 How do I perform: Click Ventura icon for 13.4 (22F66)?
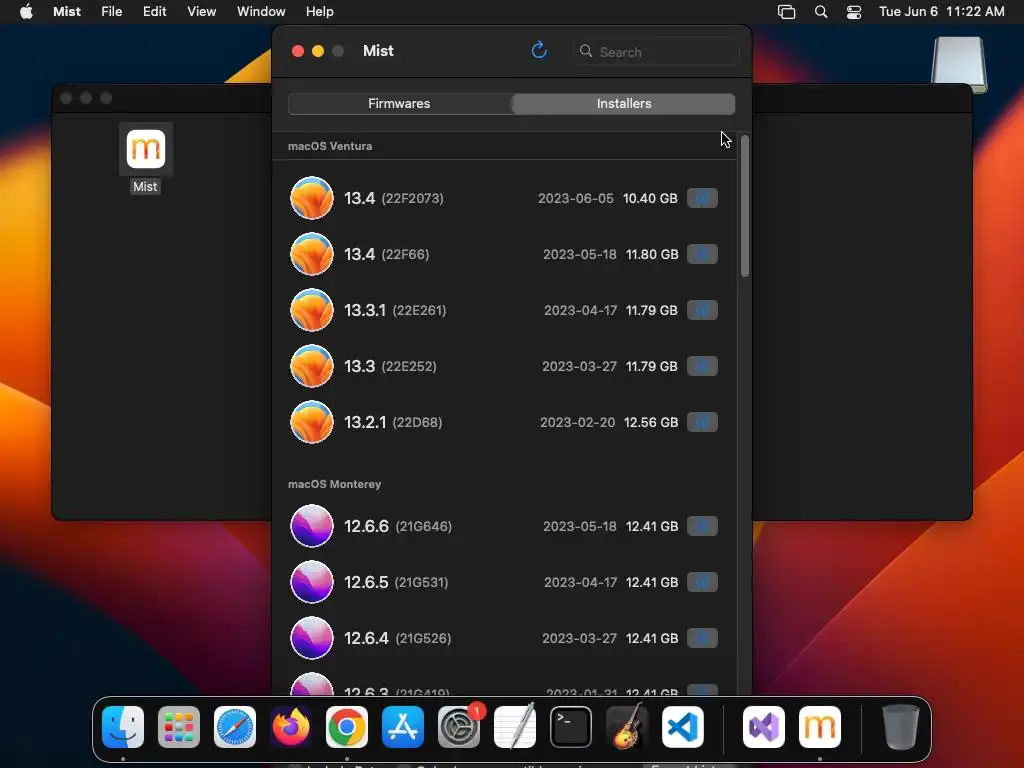tap(312, 254)
